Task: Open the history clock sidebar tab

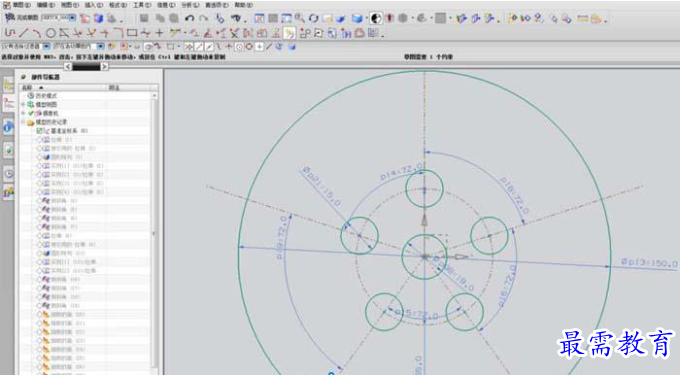Action: coord(8,174)
